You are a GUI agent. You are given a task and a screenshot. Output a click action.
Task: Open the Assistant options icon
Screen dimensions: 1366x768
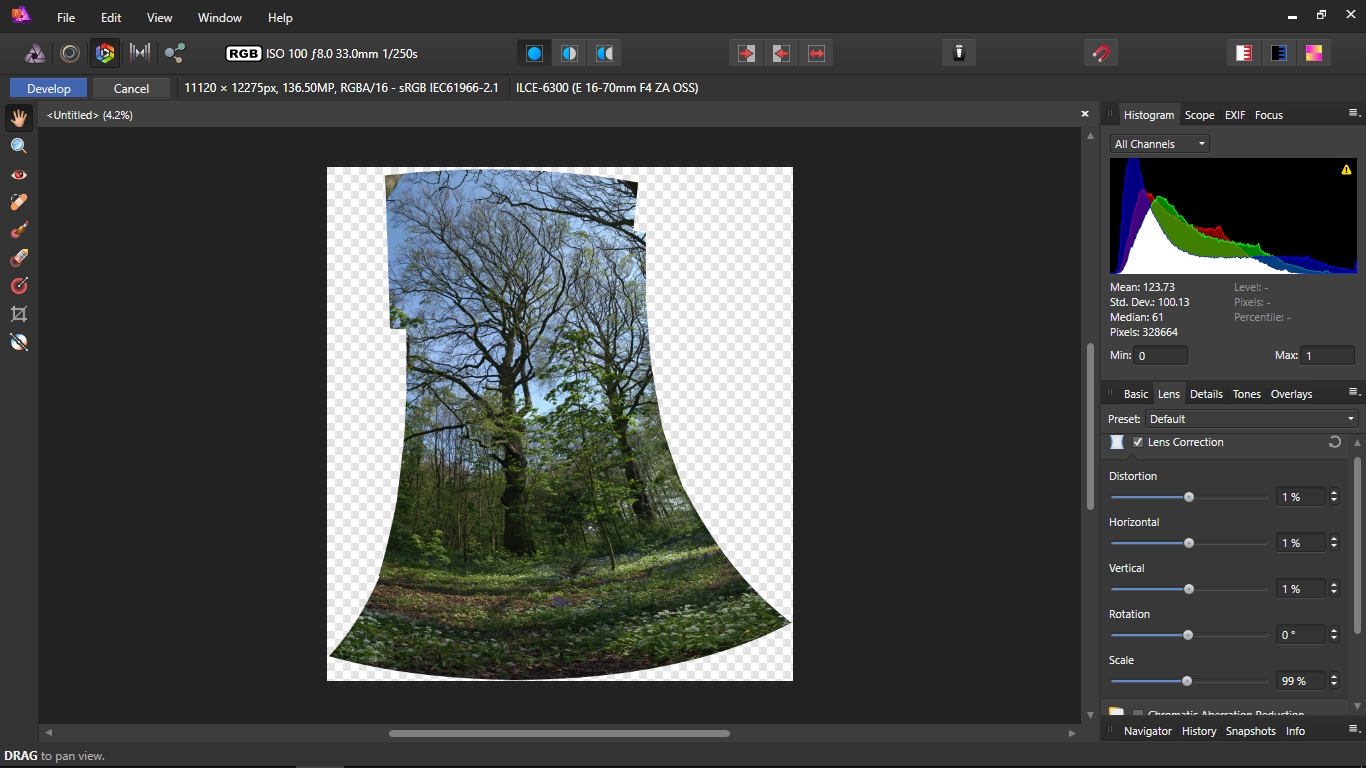pos(958,53)
